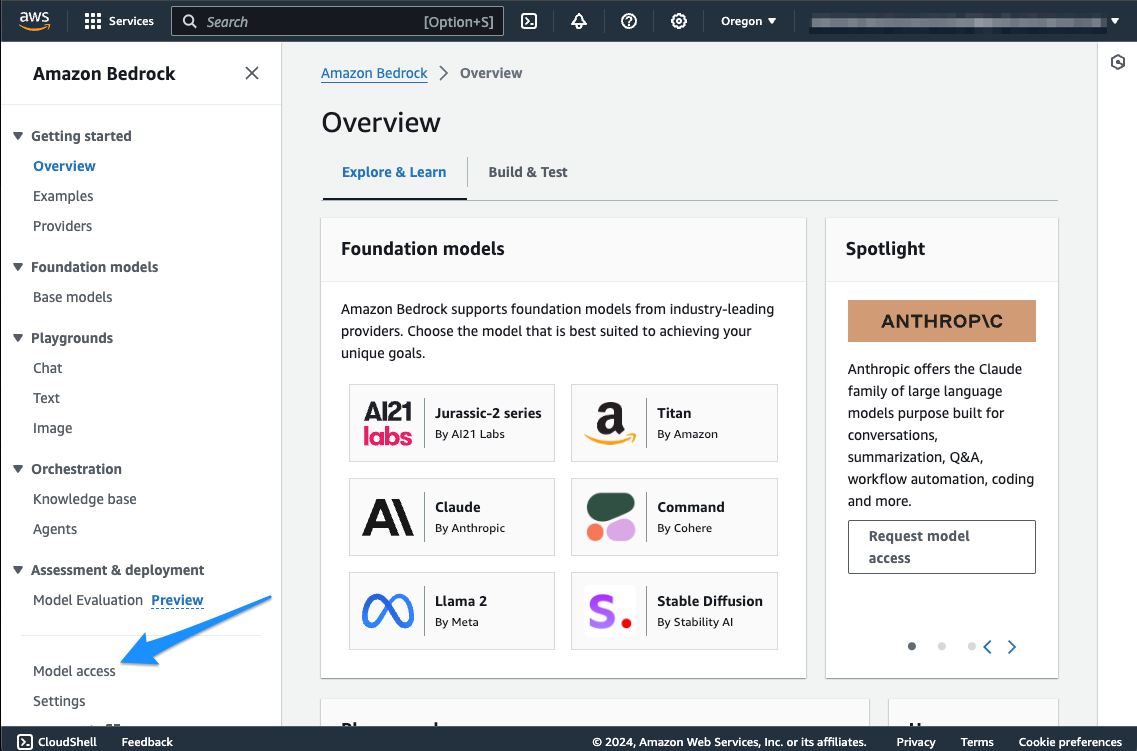The height and width of the screenshot is (751, 1137).
Task: Open the help question mark icon
Action: tap(629, 21)
